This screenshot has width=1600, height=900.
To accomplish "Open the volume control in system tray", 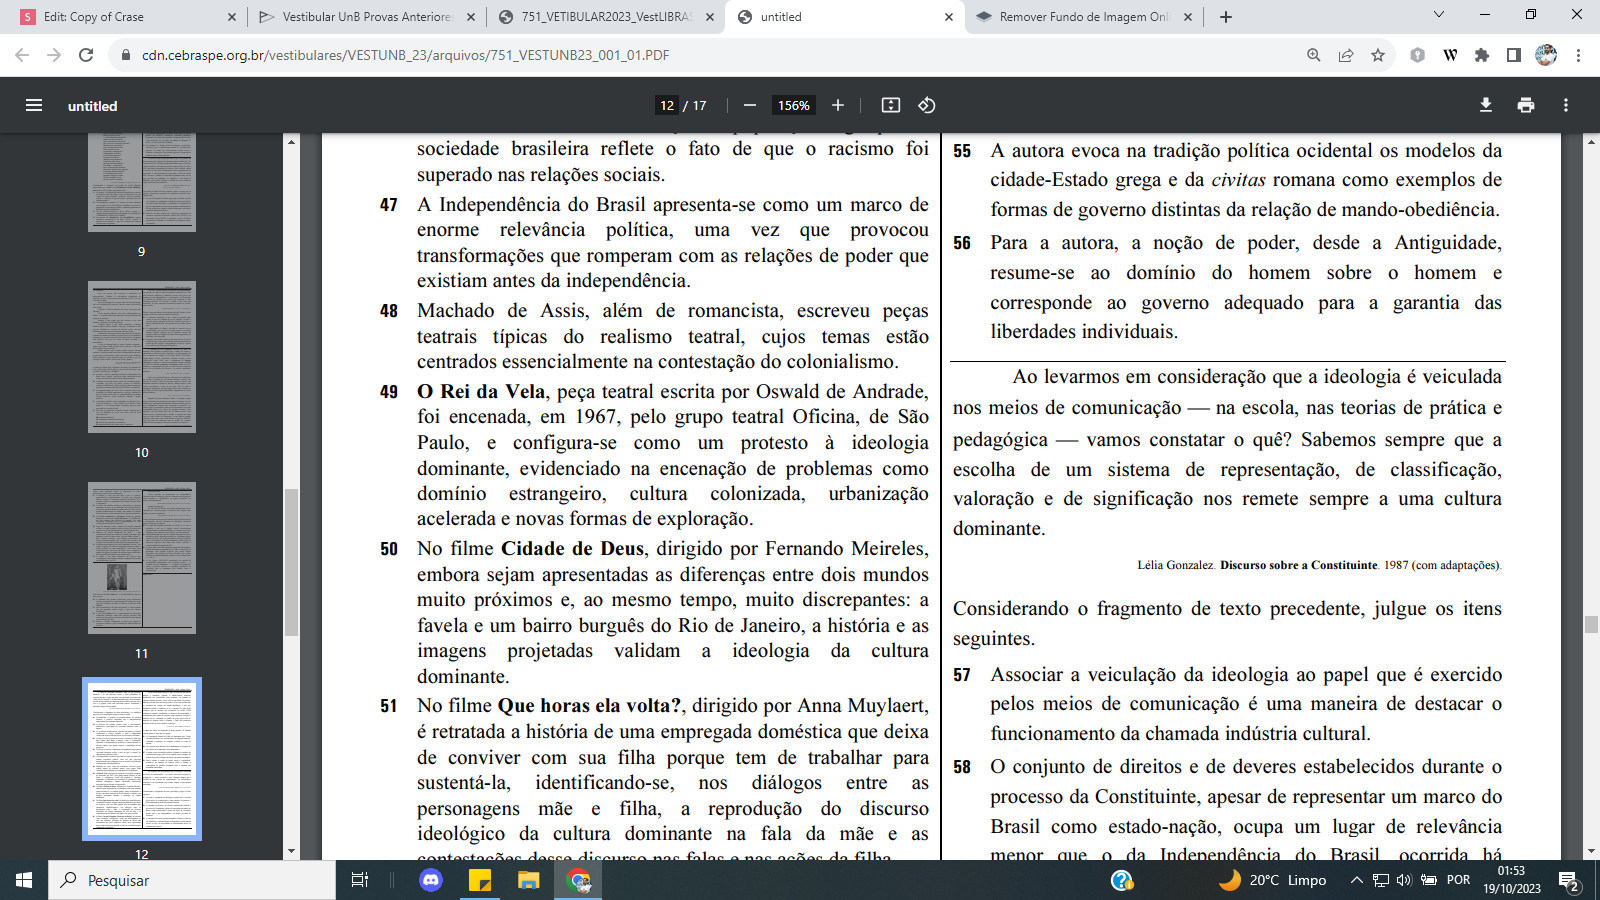I will tap(1404, 880).
